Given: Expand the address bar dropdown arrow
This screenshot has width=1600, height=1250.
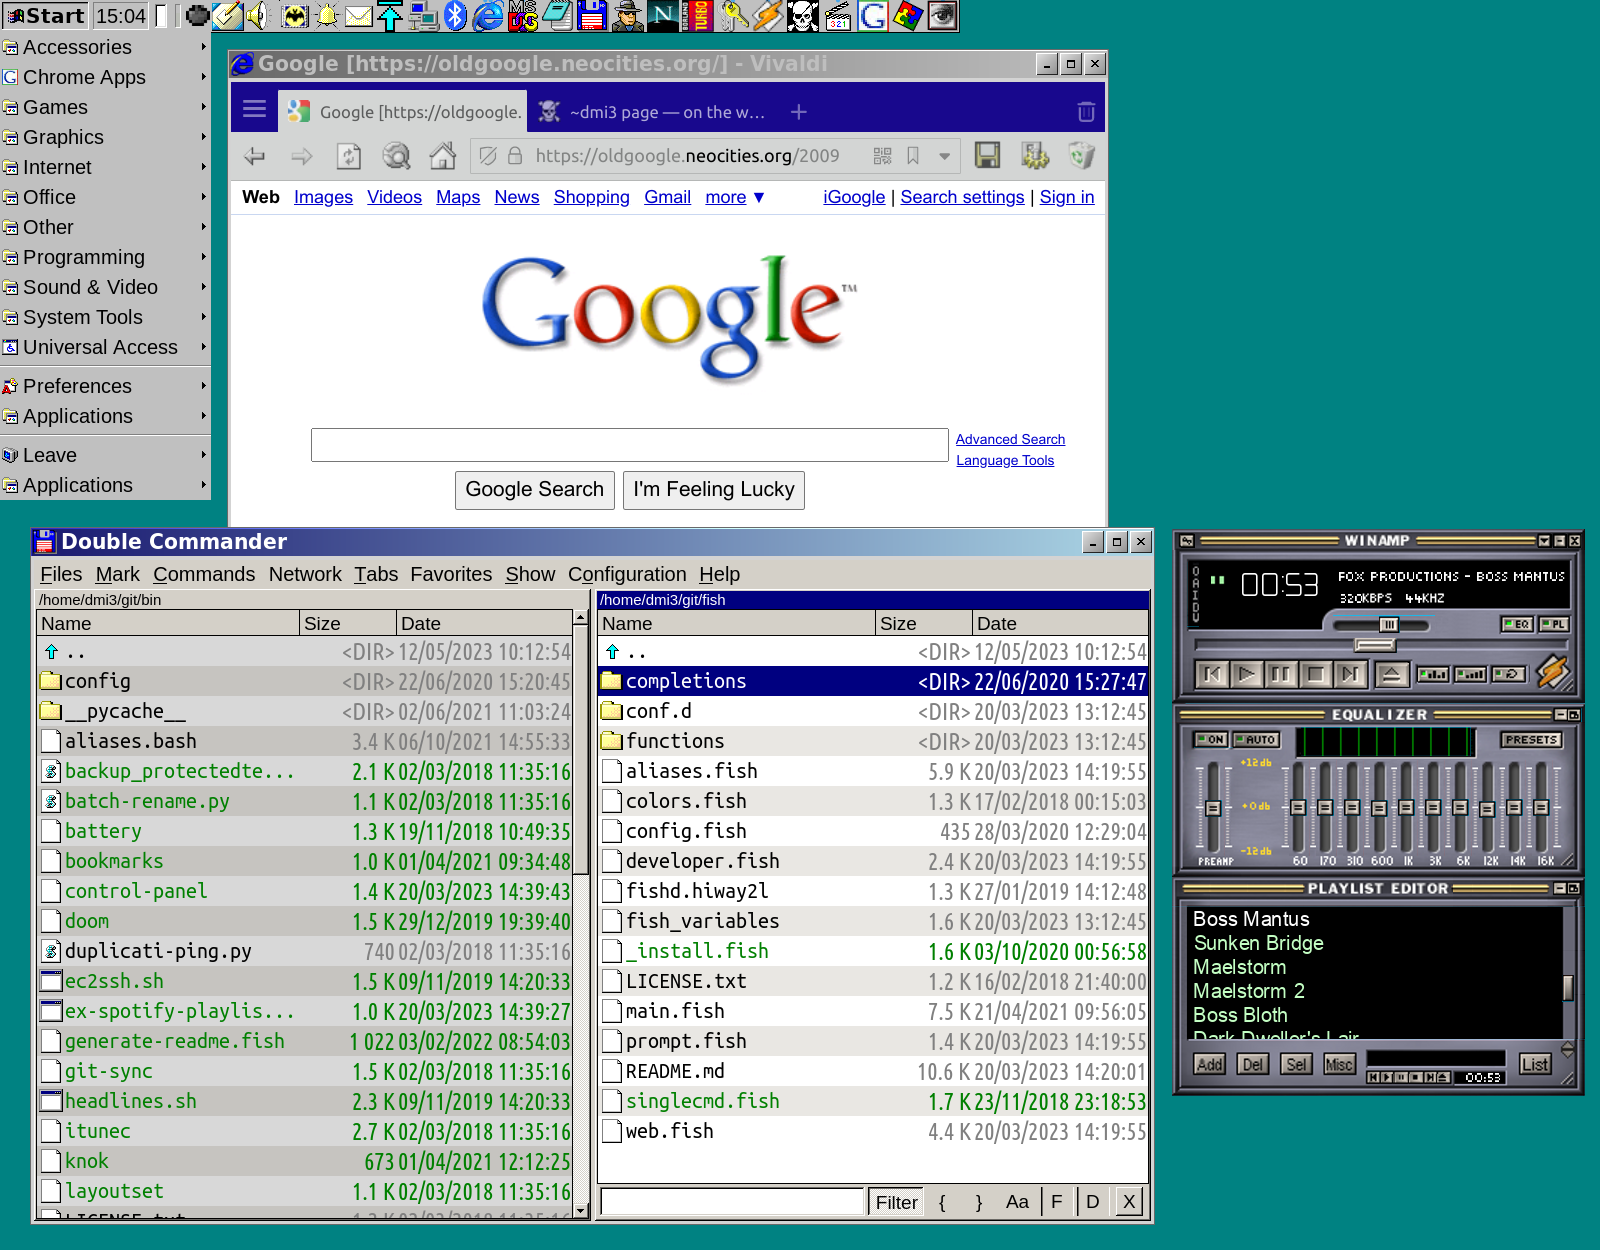Looking at the screenshot, I should coord(944,157).
